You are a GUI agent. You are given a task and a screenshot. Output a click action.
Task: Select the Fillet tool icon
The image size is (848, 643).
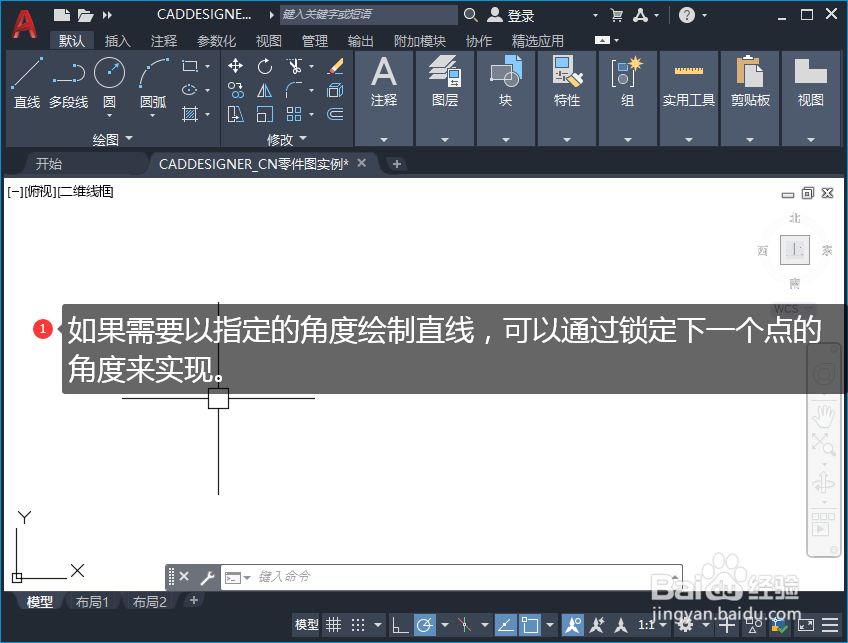pos(294,90)
